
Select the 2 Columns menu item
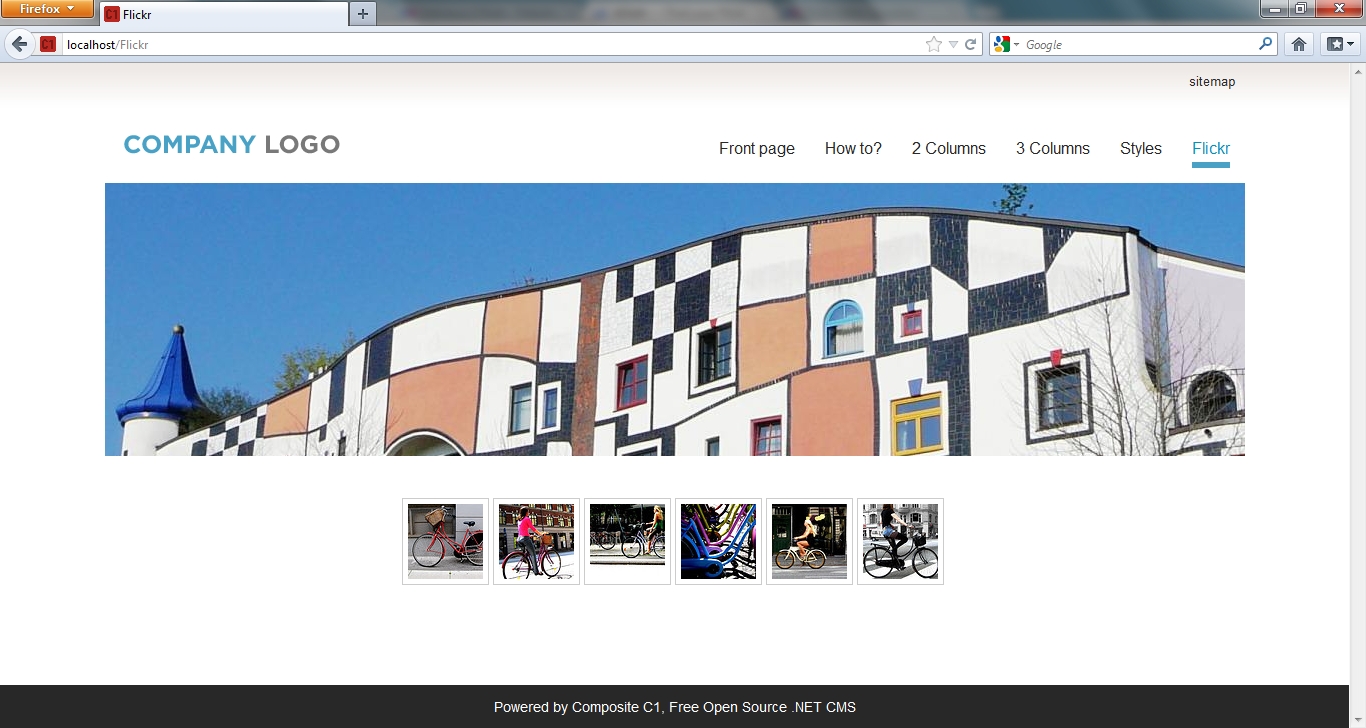[948, 149]
